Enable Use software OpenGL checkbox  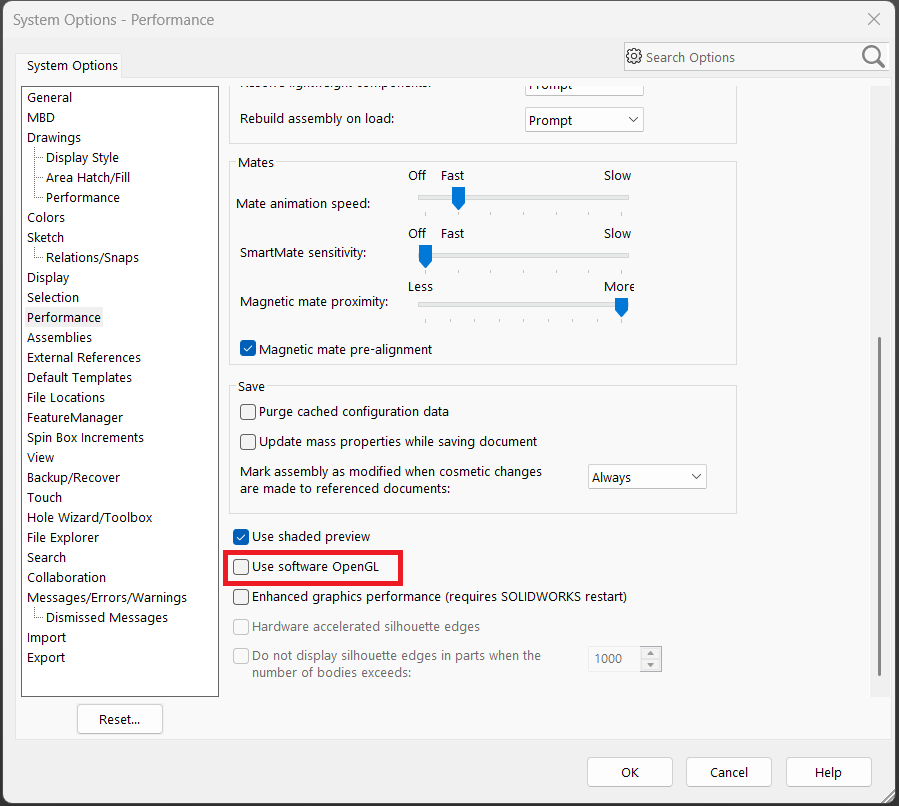tap(241, 567)
